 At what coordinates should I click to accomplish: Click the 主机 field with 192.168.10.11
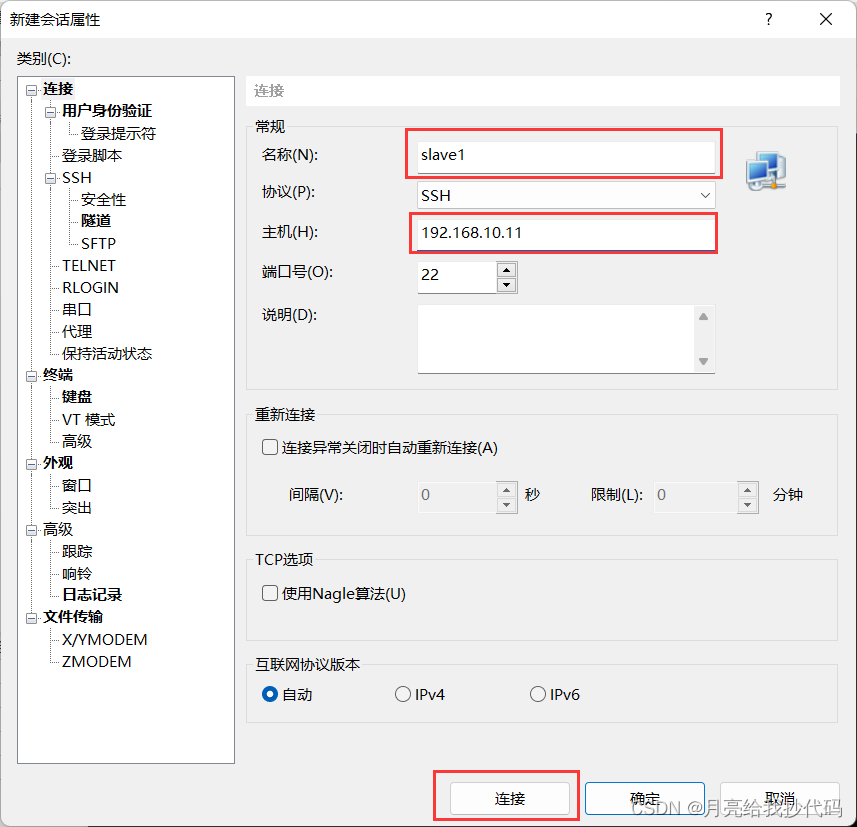[x=566, y=233]
